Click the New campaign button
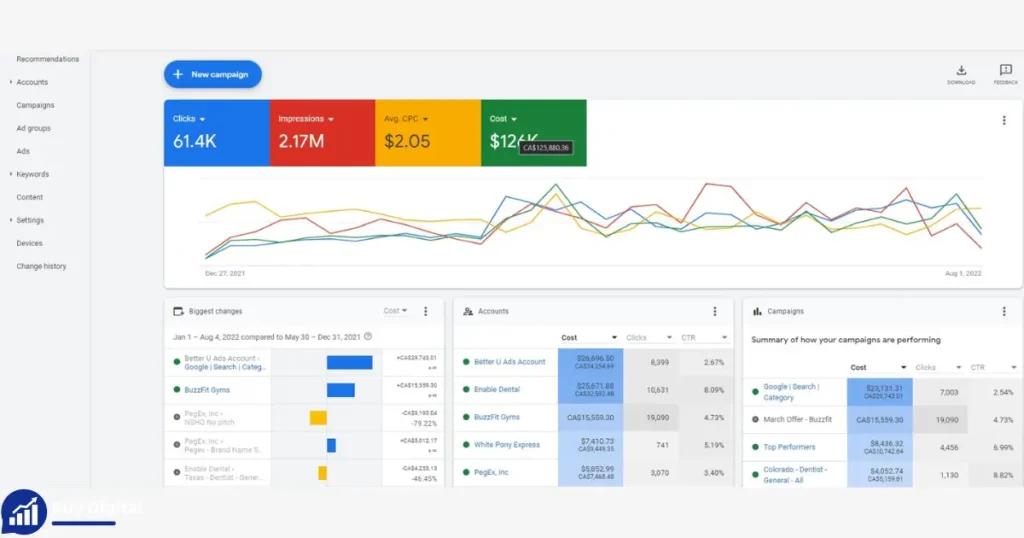 tap(213, 74)
